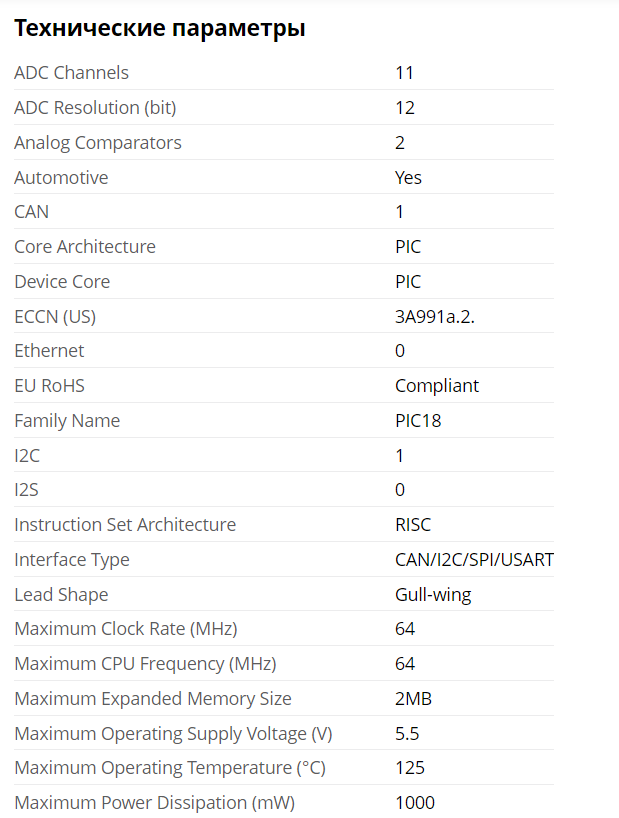
Task: Click the EU RoHS Compliant value
Action: coord(437,386)
